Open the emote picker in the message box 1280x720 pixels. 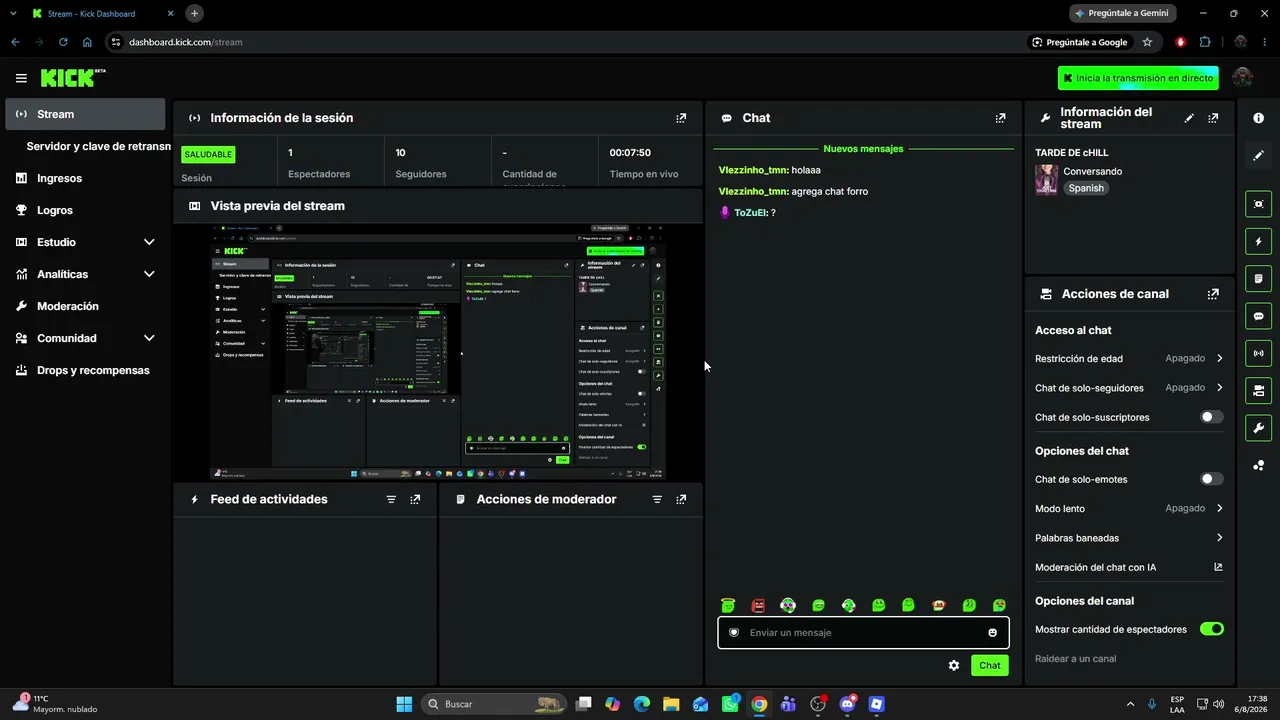tap(992, 633)
